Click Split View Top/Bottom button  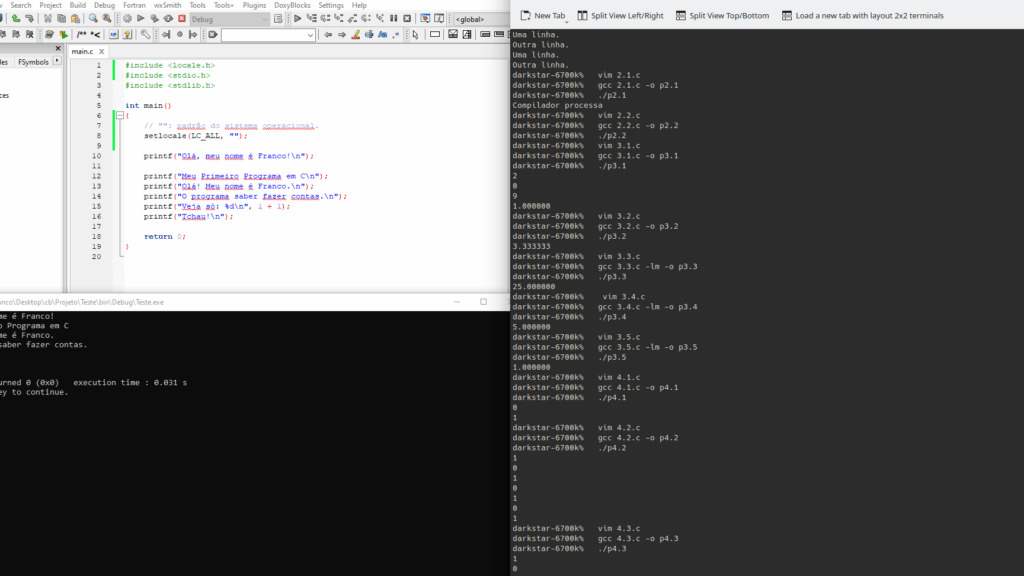722,15
